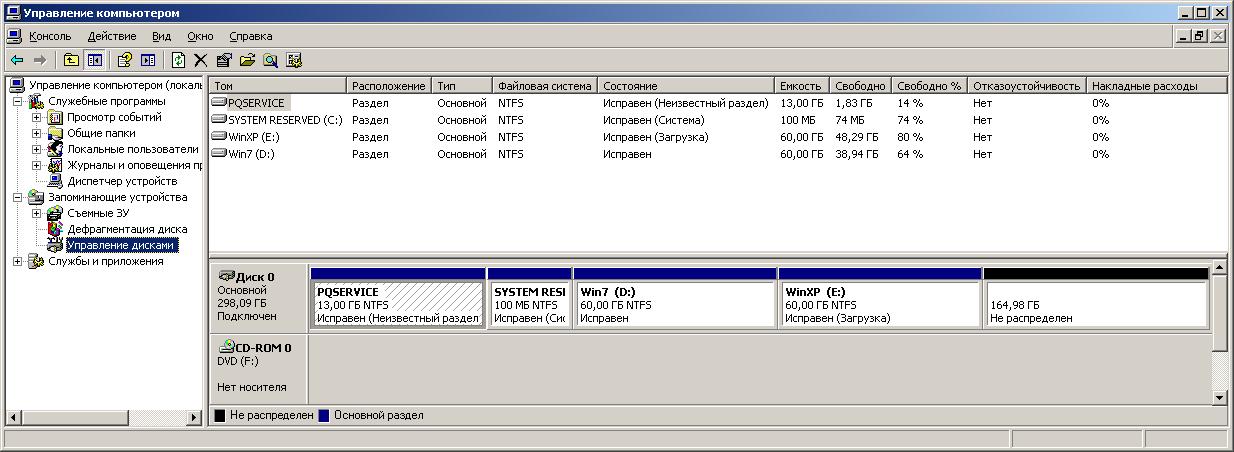
Task: Click the Запоминающие устройства tree icon
Action: pos(37,198)
